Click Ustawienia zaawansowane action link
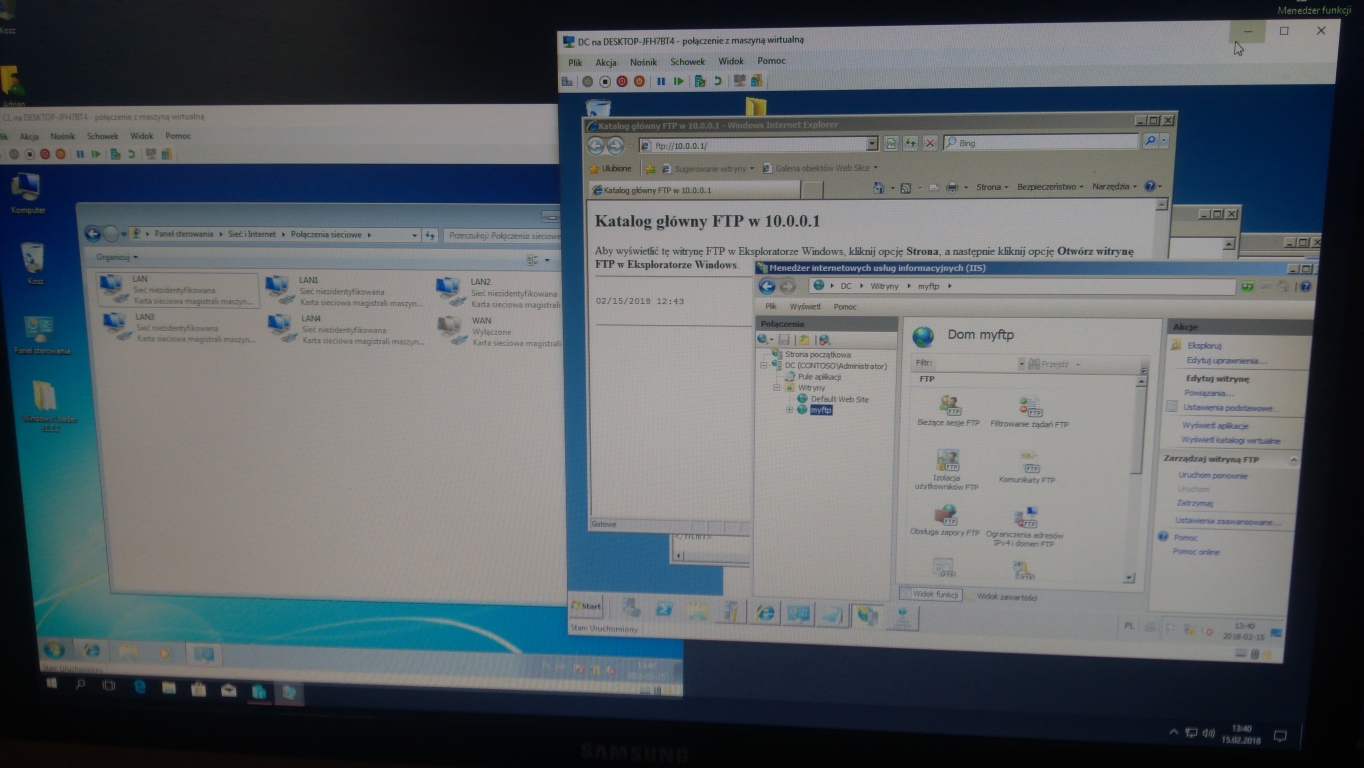The width and height of the screenshot is (1364, 768). [x=1227, y=521]
